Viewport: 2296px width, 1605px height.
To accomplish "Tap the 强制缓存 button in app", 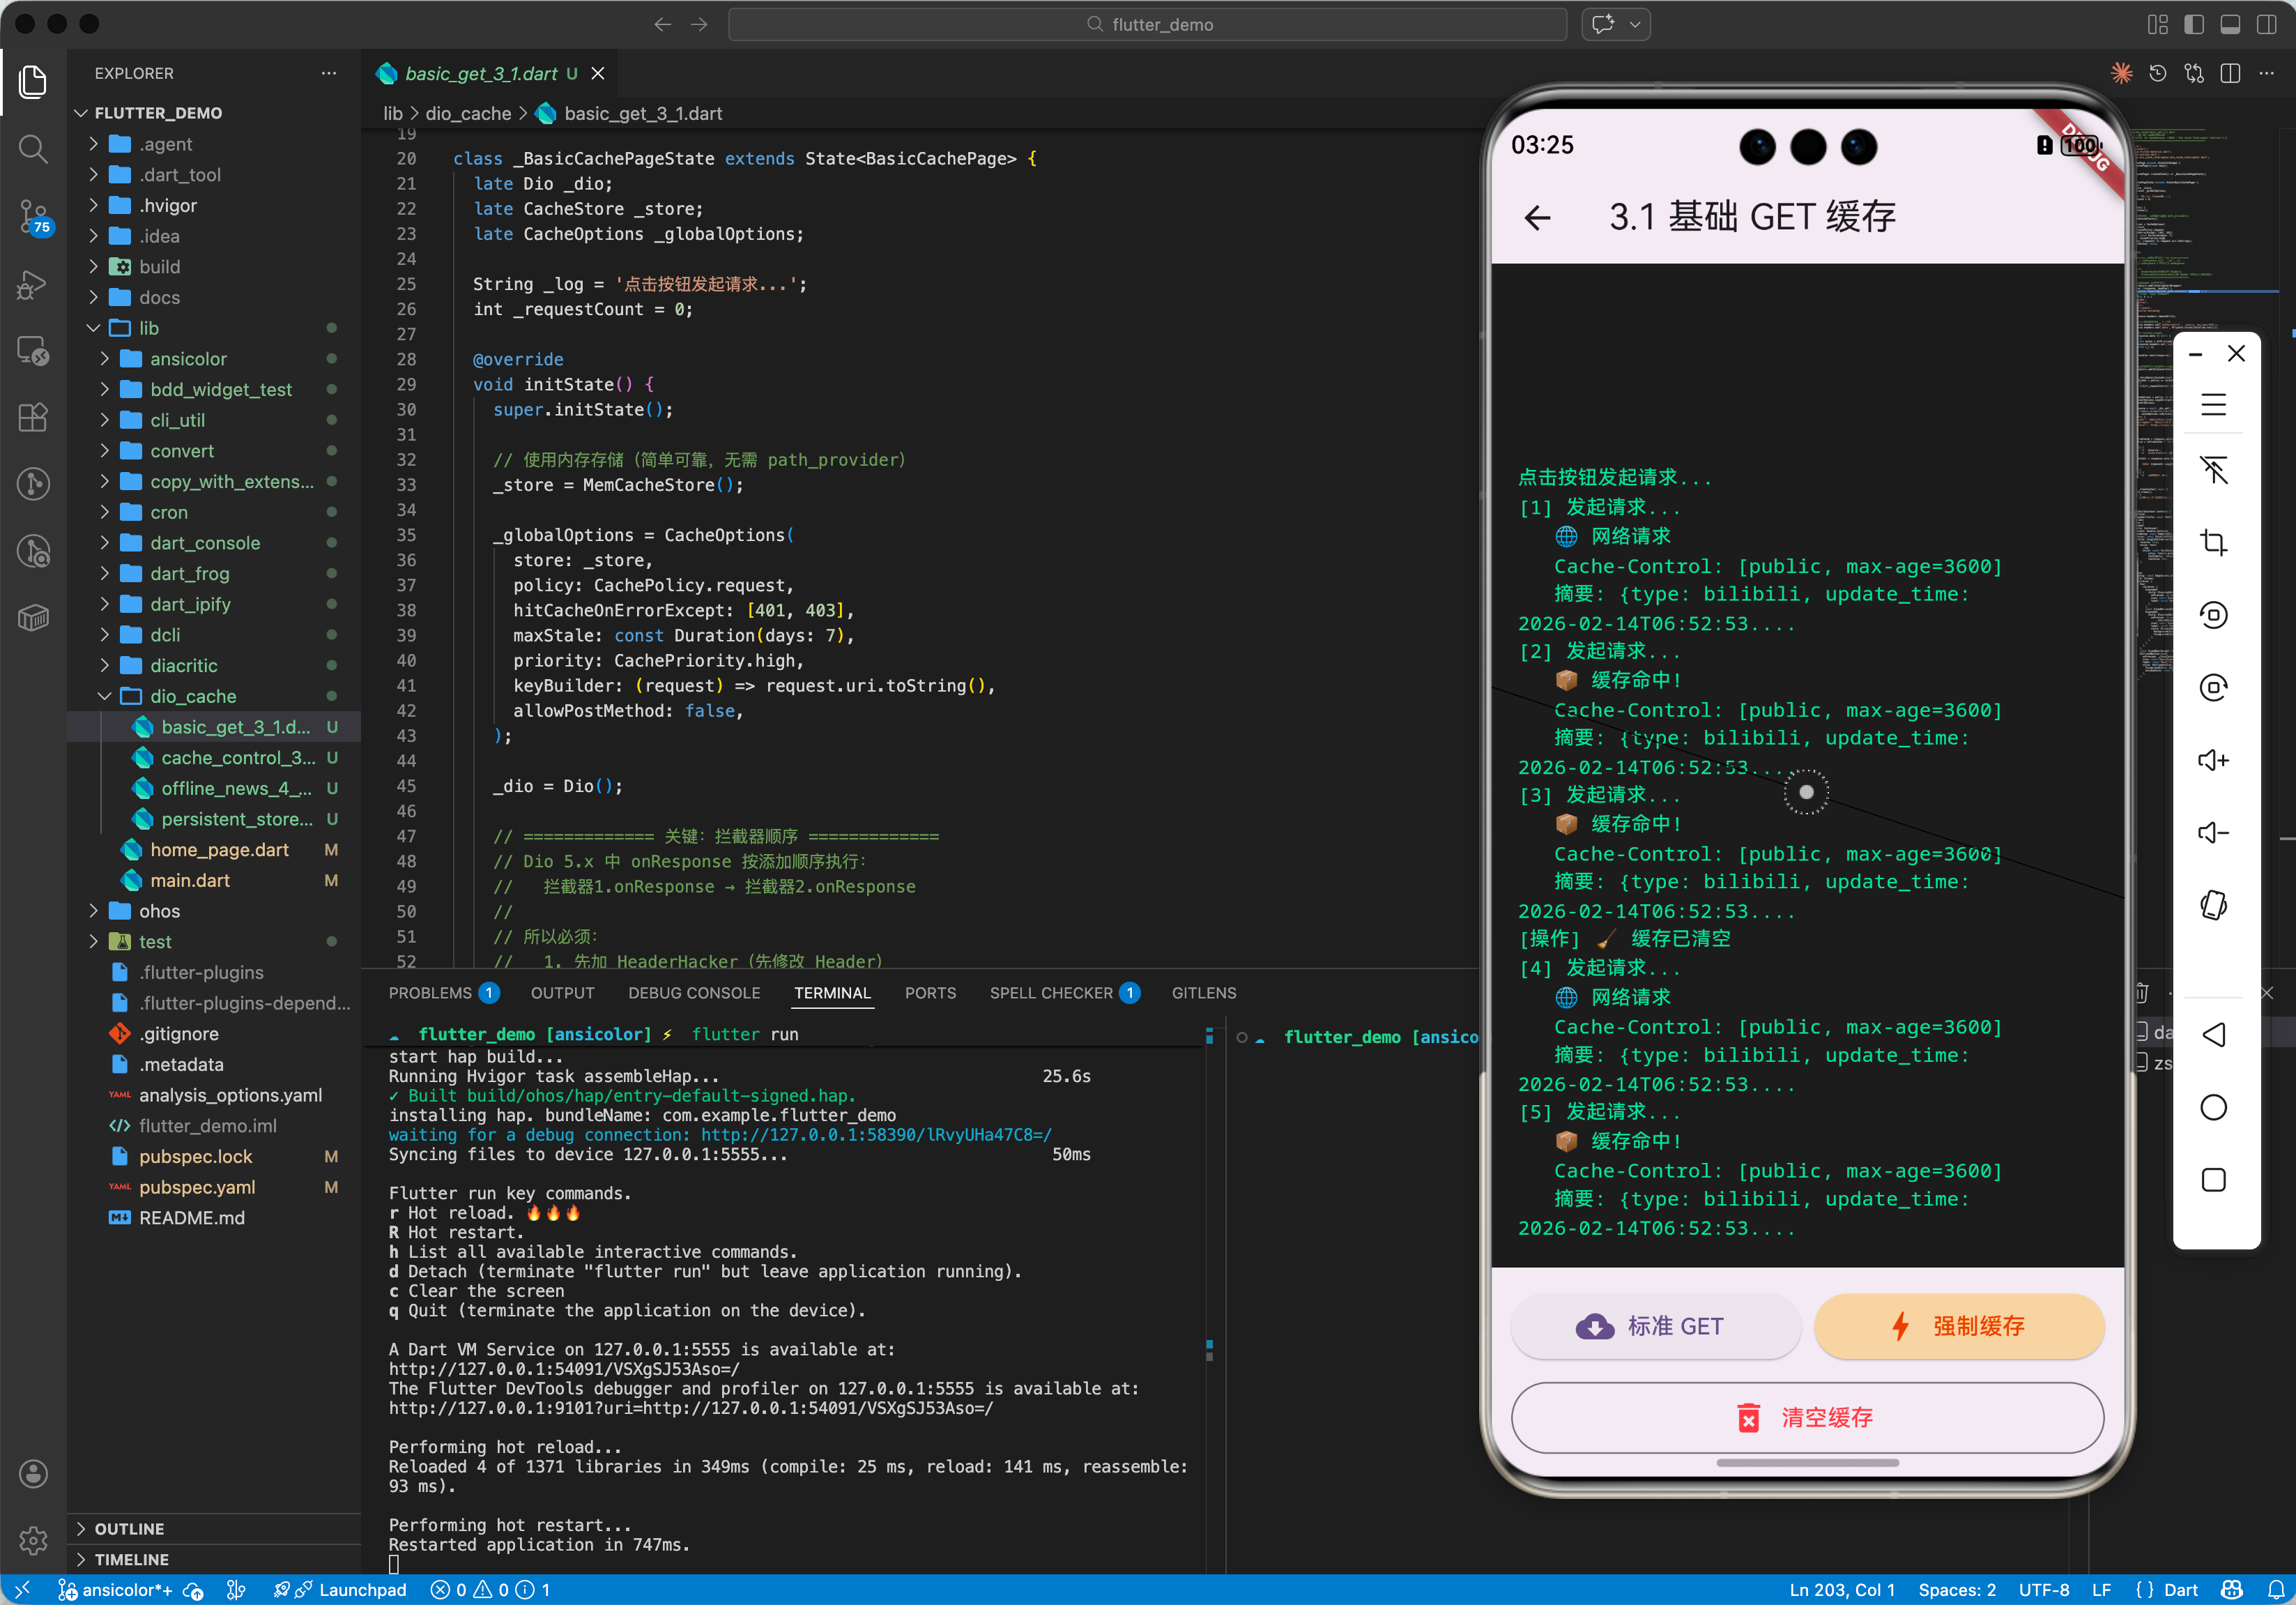I will (1959, 1326).
